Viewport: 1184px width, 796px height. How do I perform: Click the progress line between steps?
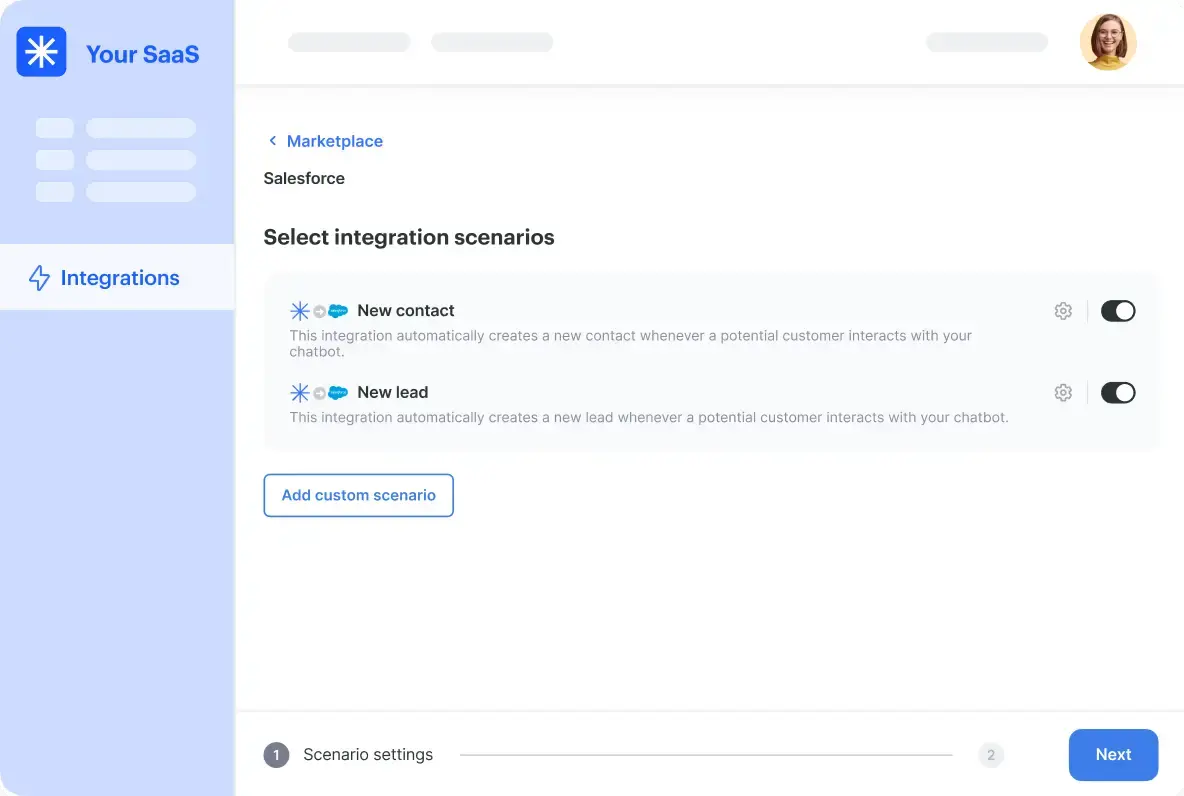click(x=705, y=755)
